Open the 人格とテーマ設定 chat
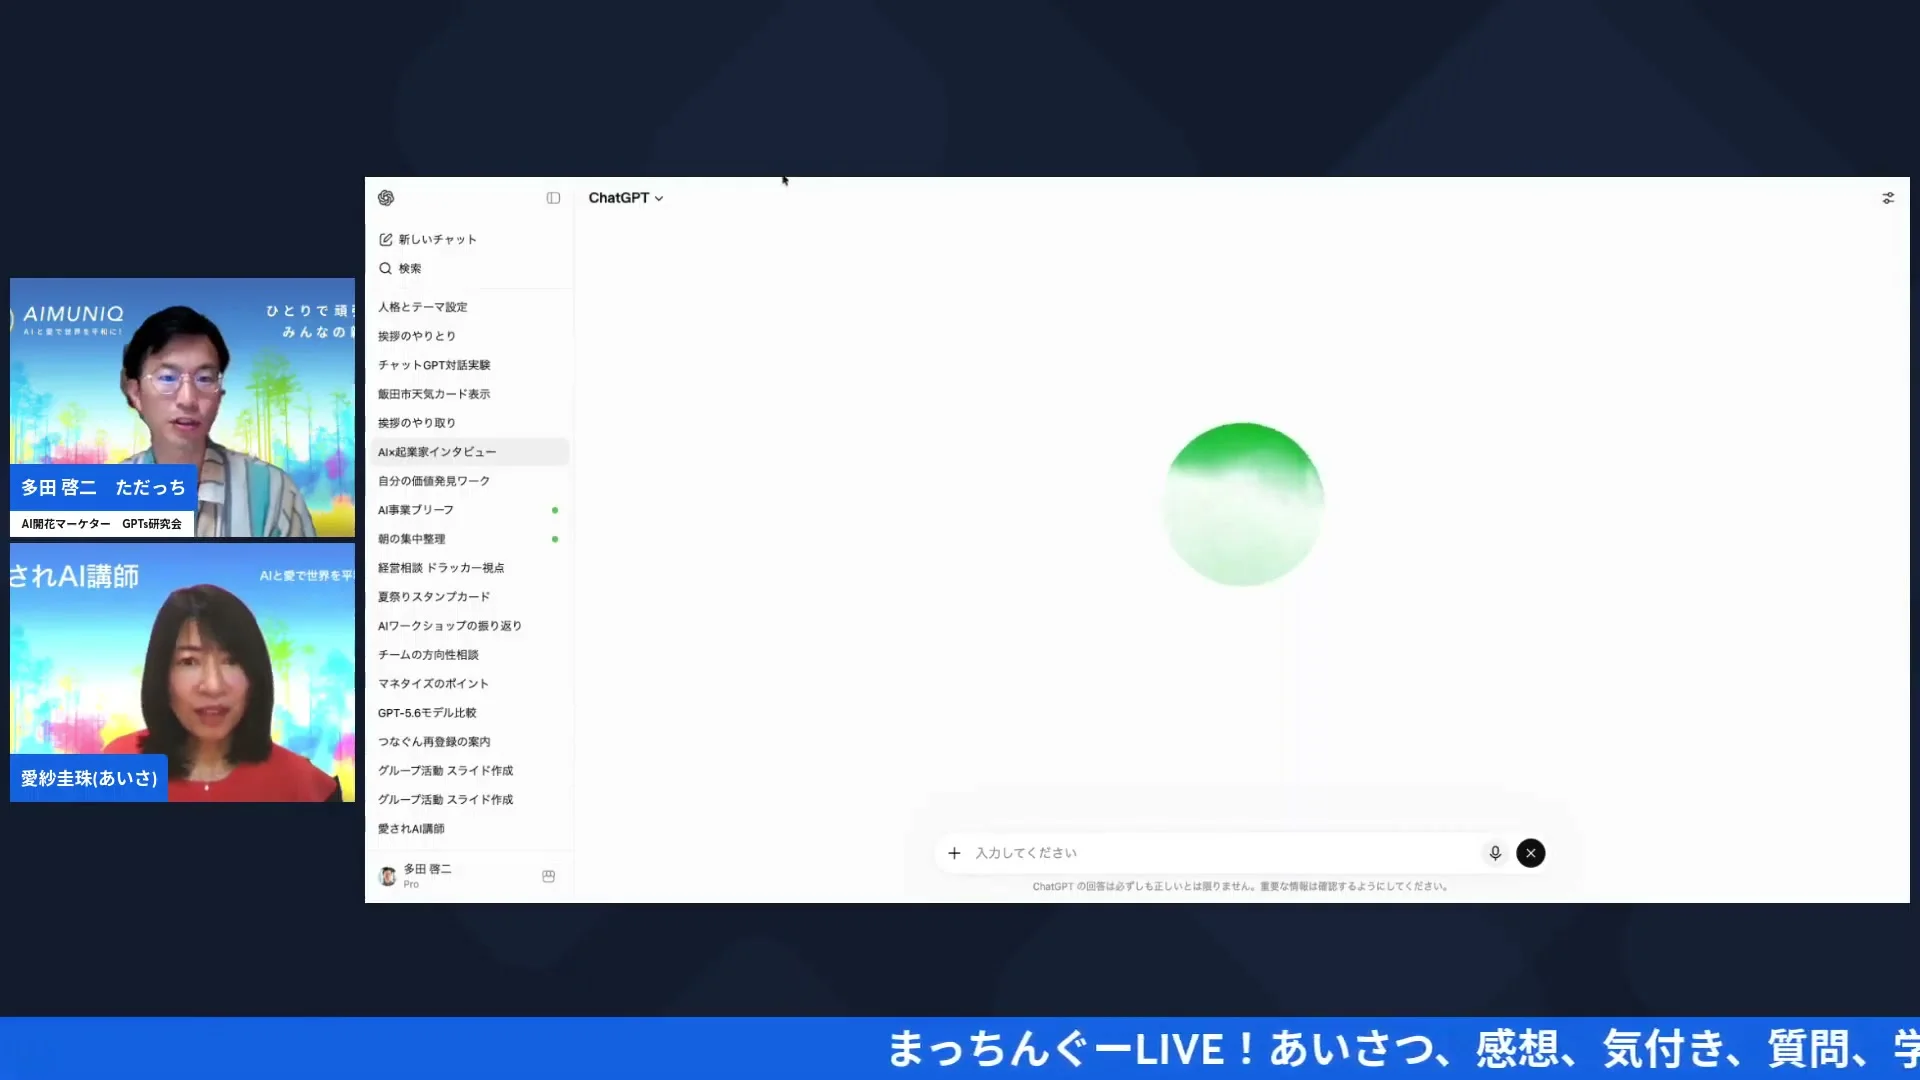 tap(469, 307)
